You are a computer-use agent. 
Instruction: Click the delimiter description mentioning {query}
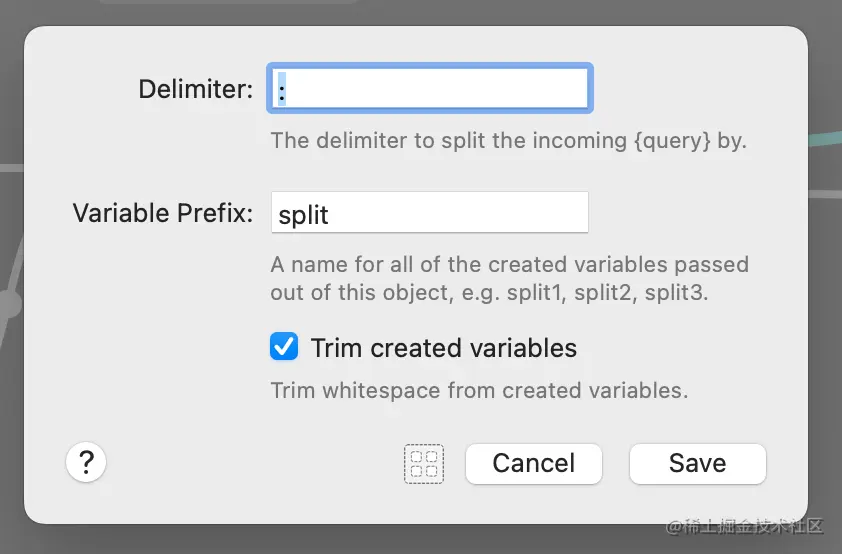tap(508, 141)
